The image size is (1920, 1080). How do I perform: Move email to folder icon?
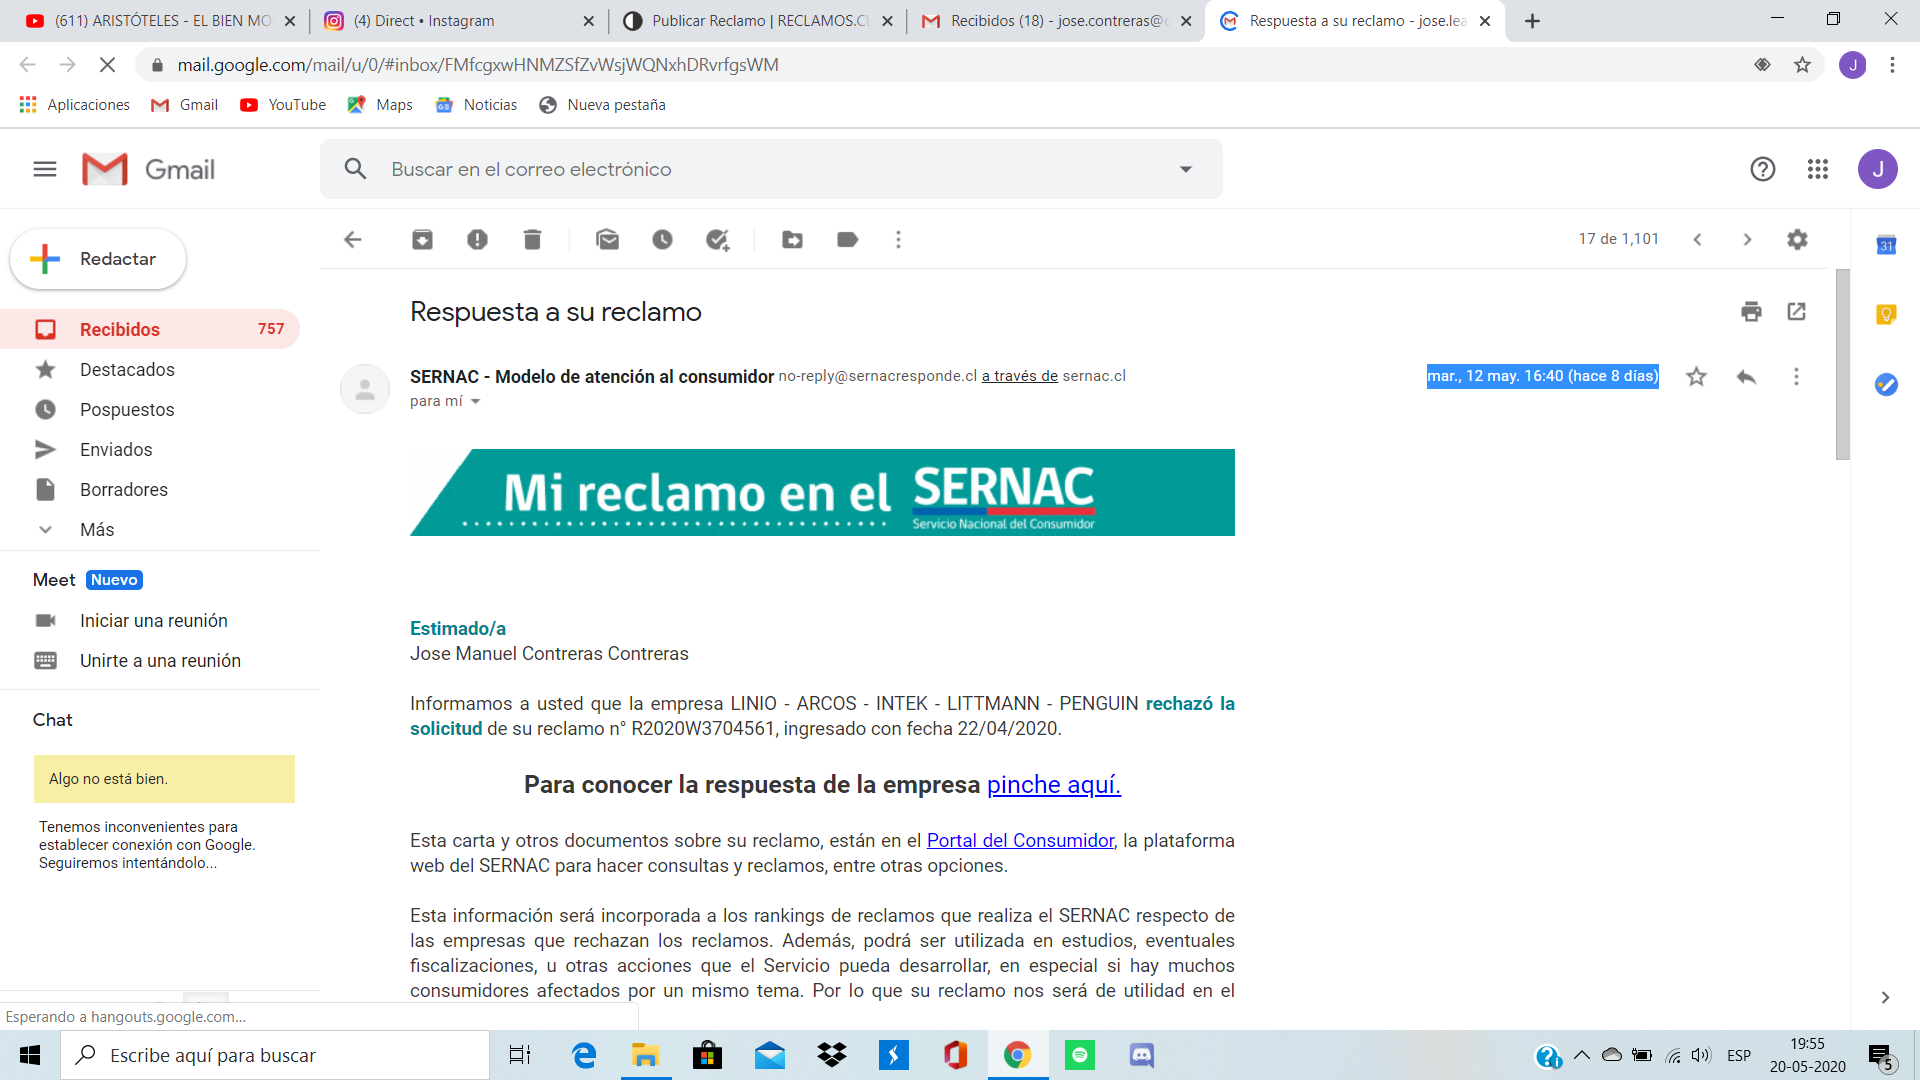coord(792,239)
